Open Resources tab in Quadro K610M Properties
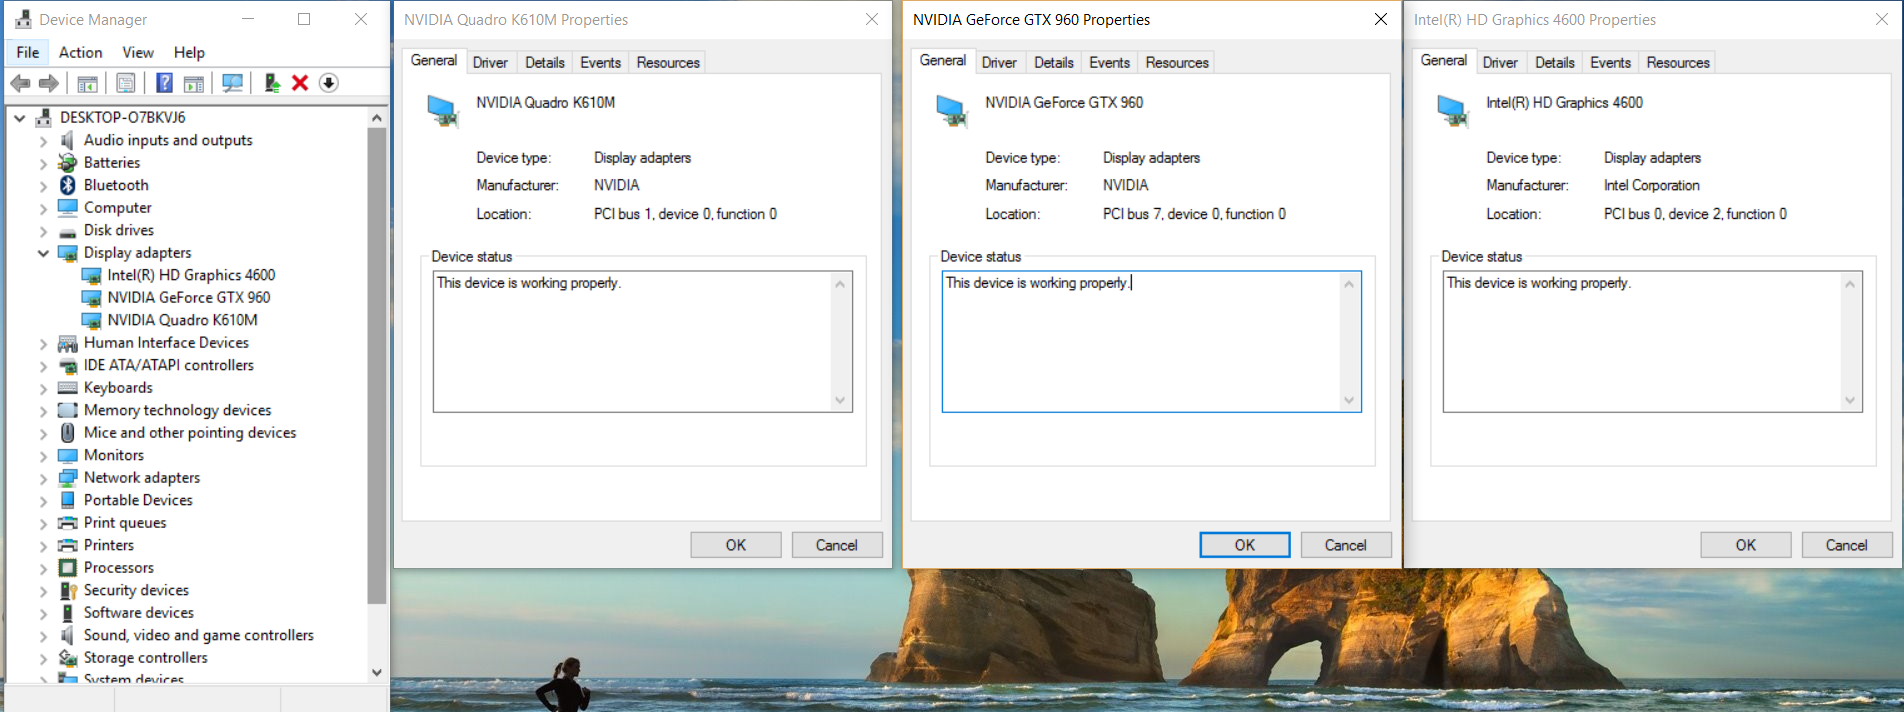This screenshot has width=1904, height=712. coord(668,62)
